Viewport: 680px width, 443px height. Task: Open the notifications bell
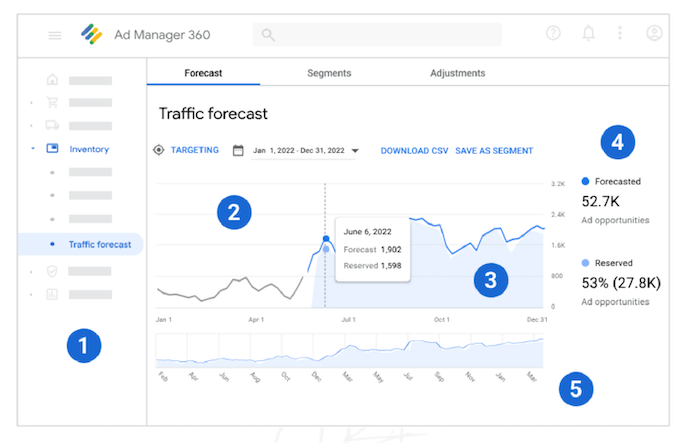click(x=588, y=34)
